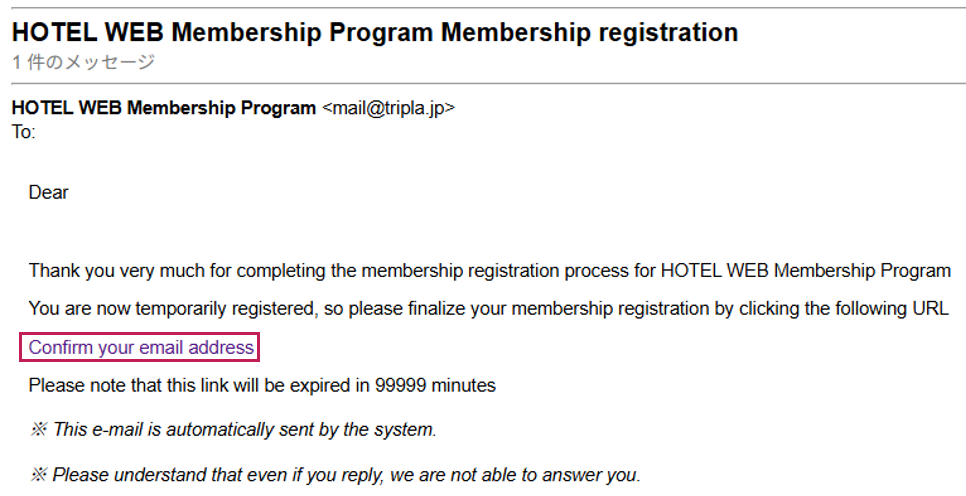Screen dimensions: 966x496
Task: Click the word minutes in expiry notice
Action: (x=464, y=385)
